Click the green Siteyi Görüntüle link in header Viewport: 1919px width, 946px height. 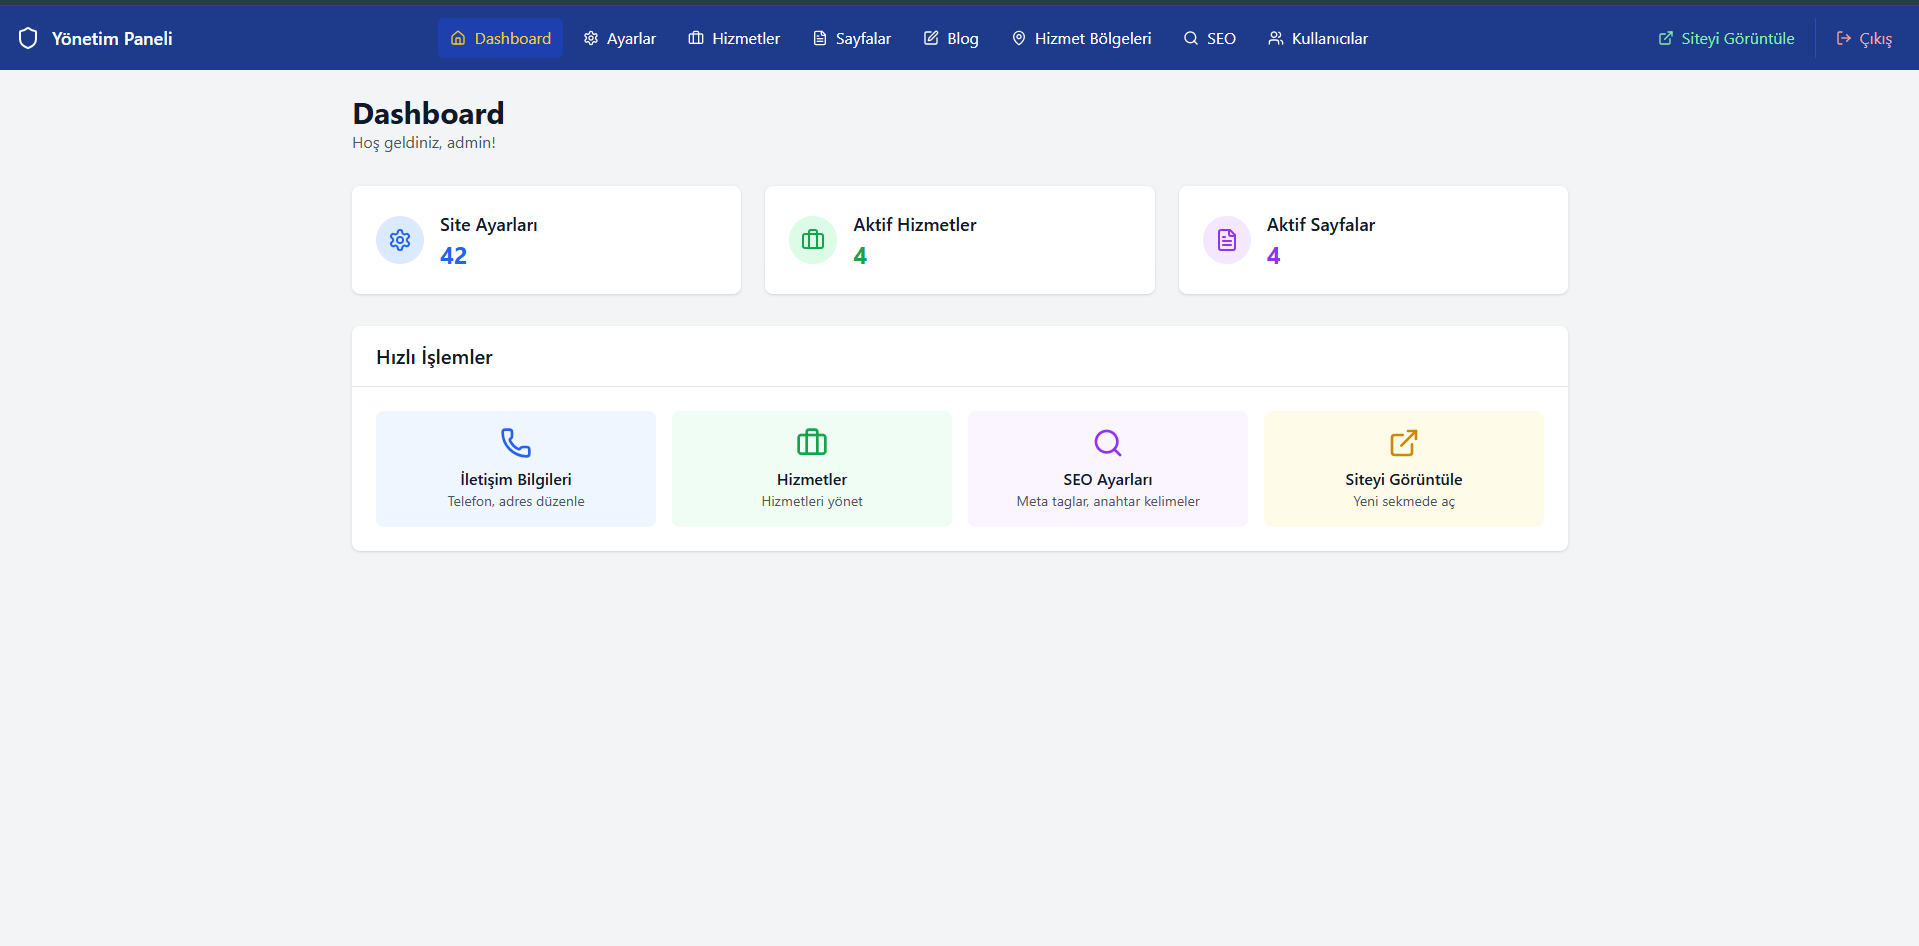click(1726, 38)
